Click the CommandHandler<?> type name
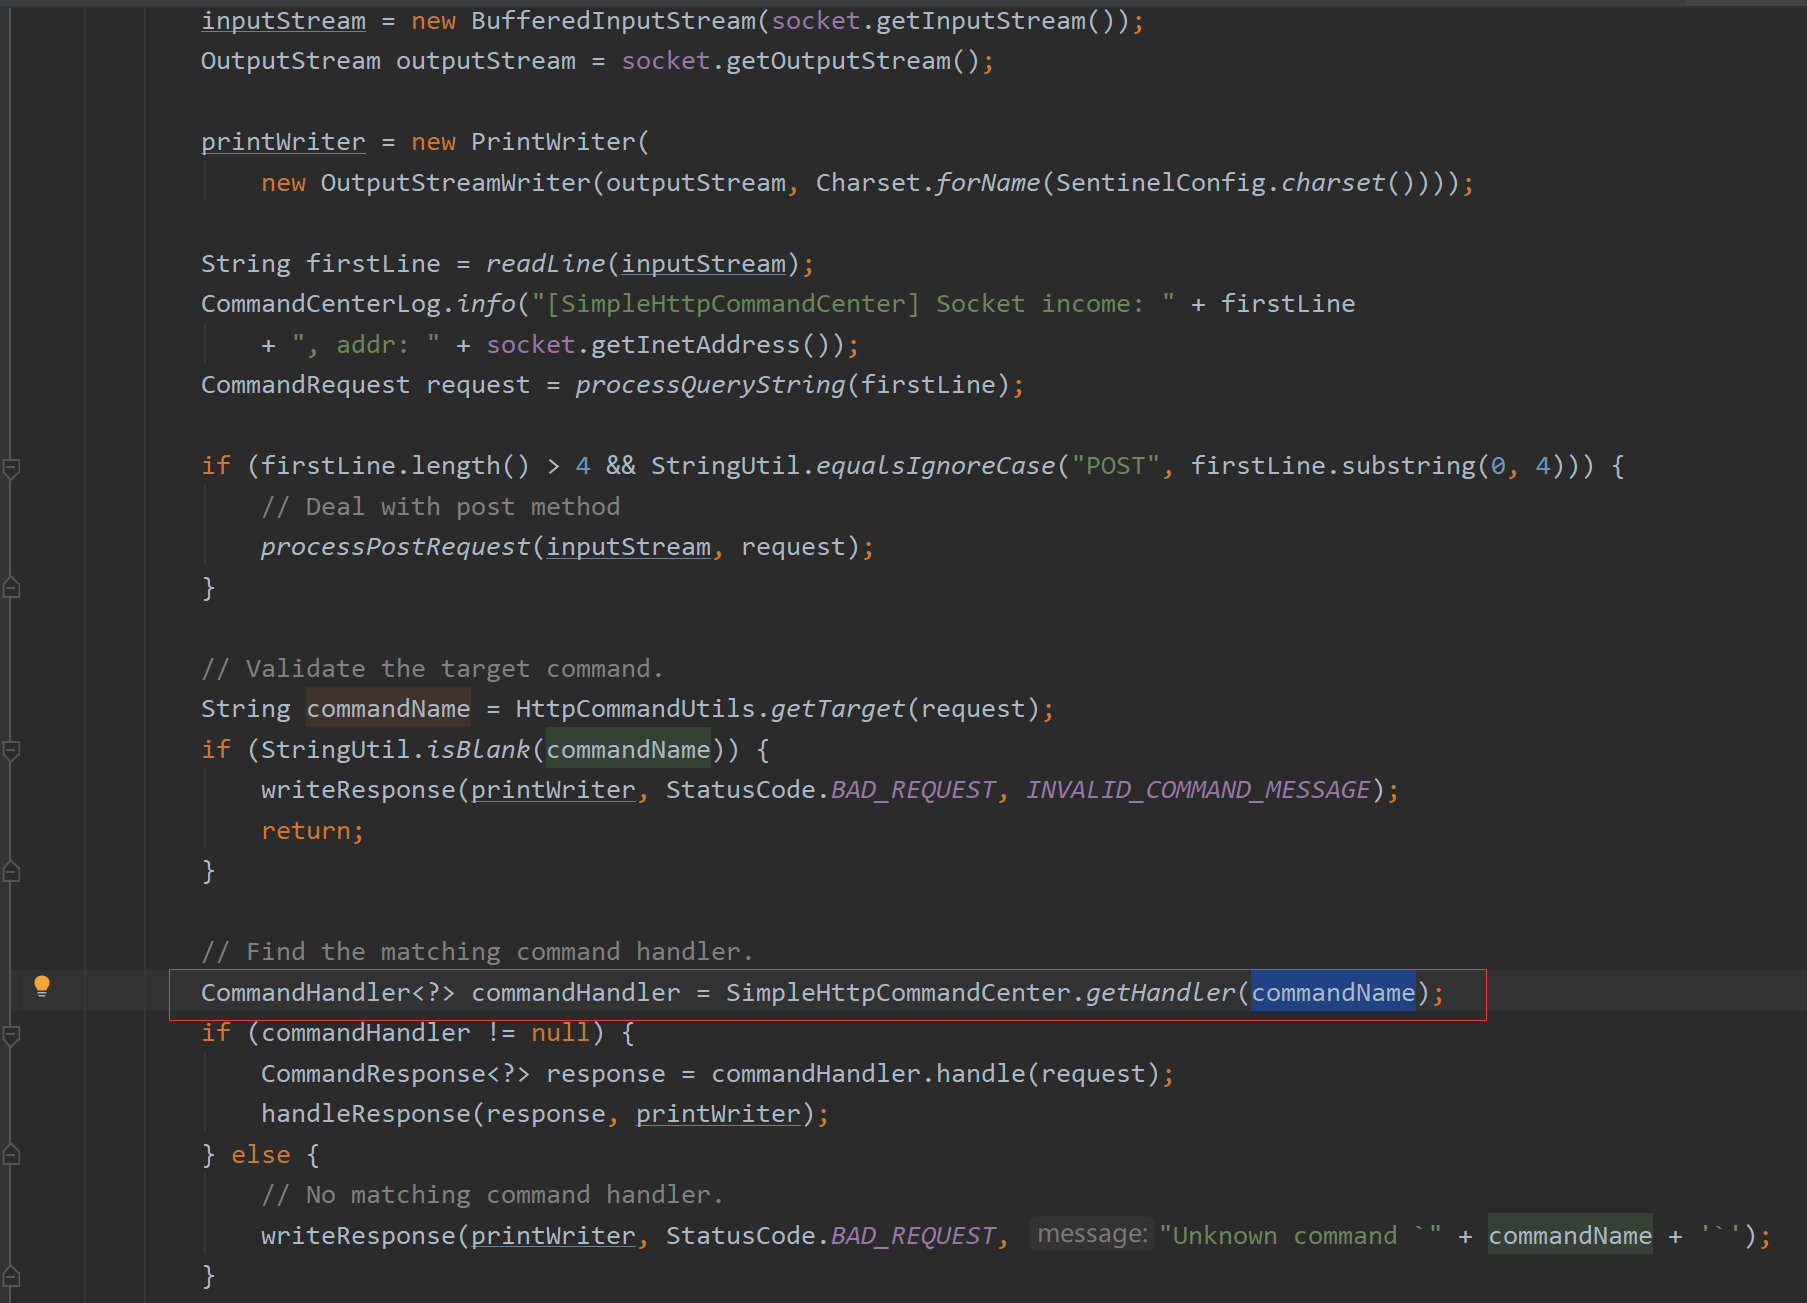This screenshot has height=1303, width=1807. [x=328, y=993]
